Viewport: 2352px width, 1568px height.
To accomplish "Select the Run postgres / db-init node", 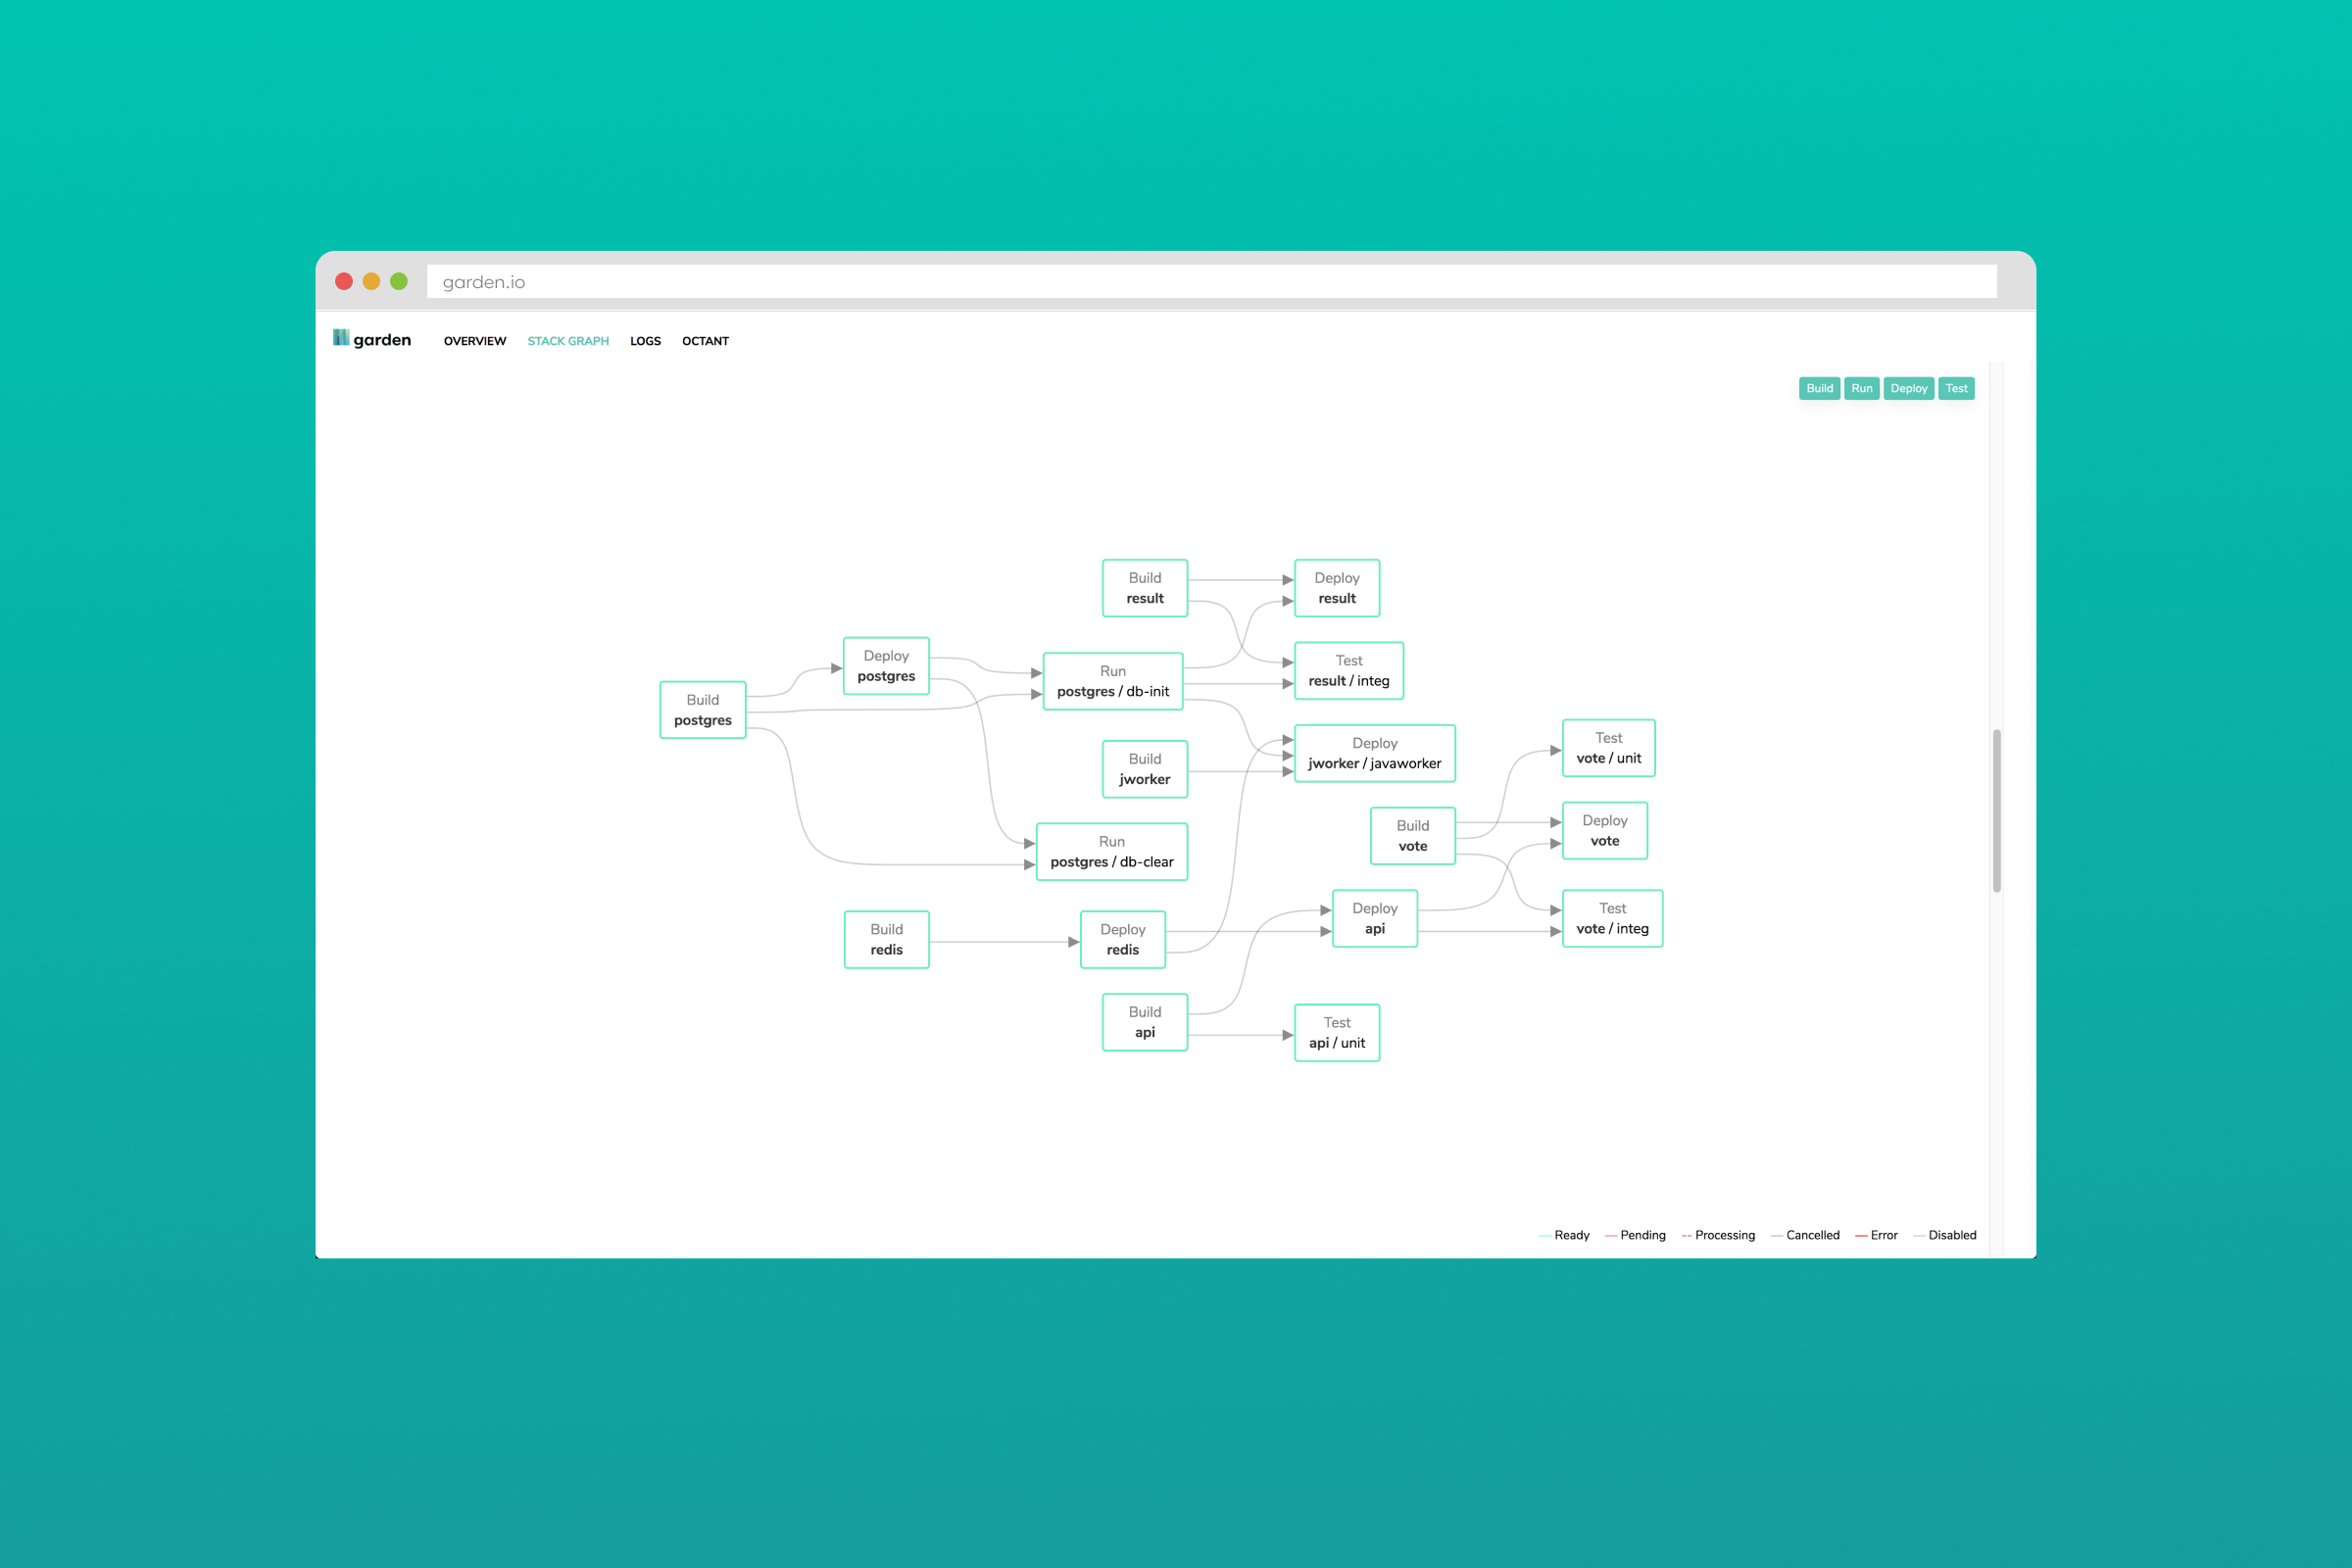I will pos(1113,681).
